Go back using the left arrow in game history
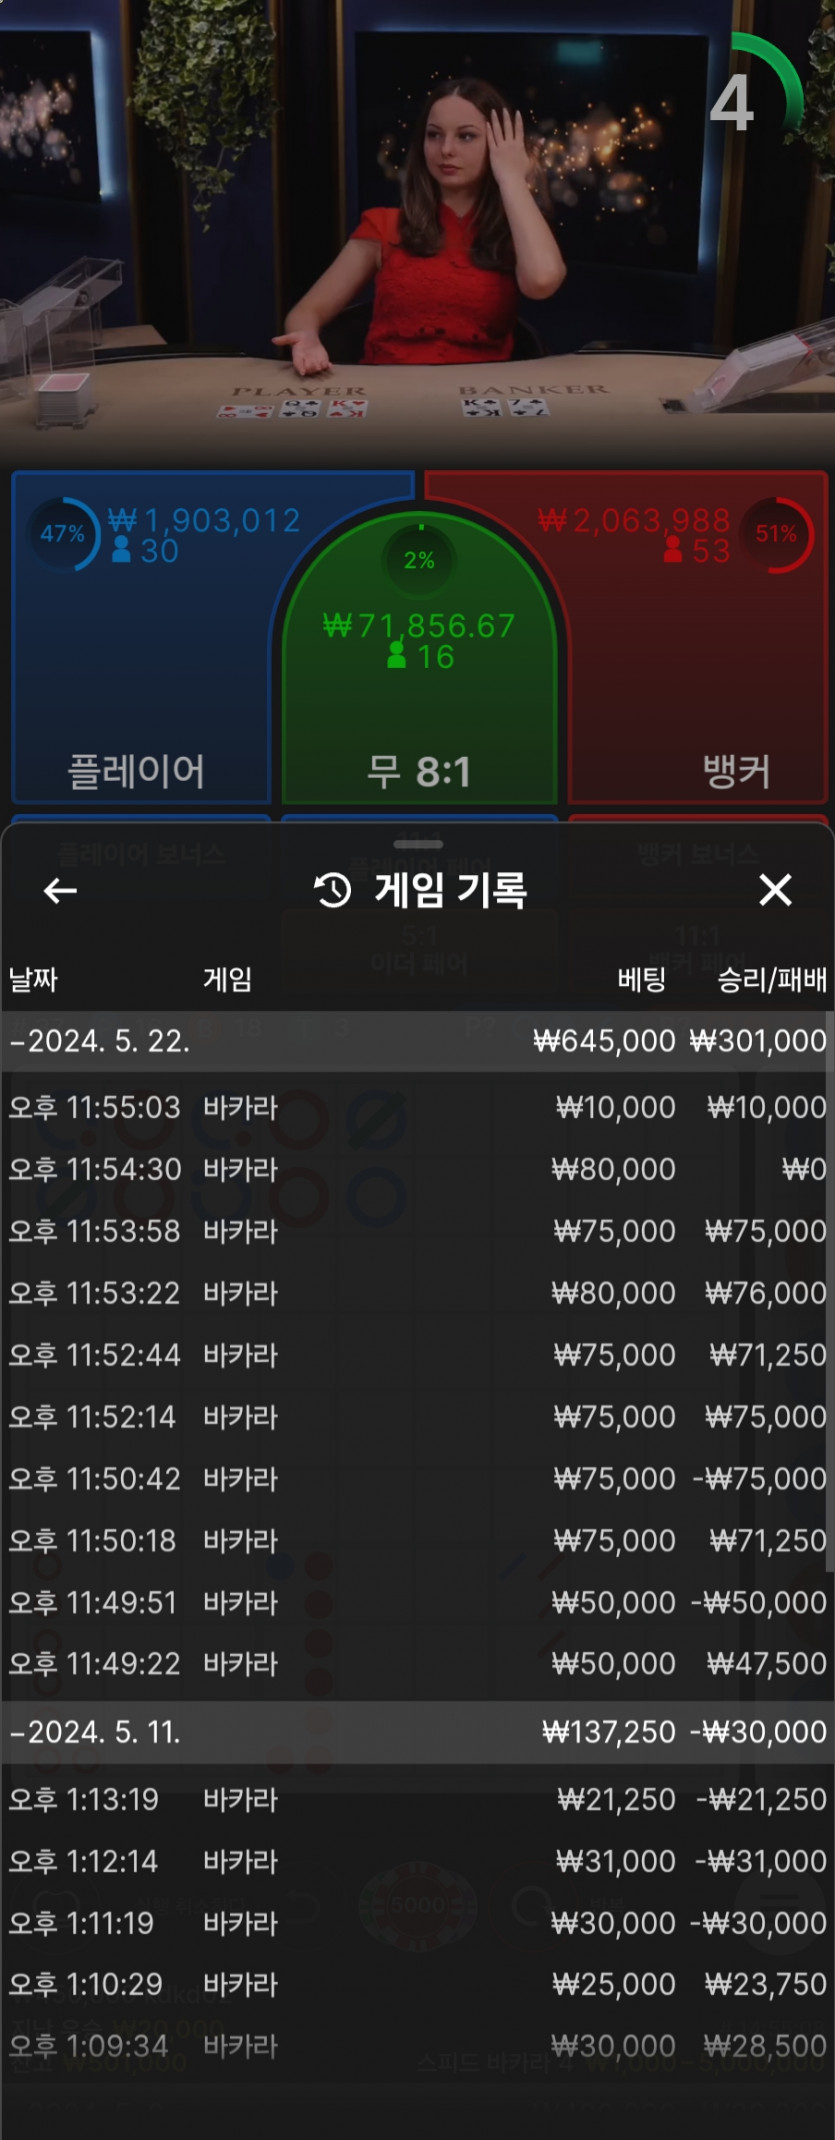 tap(61, 890)
